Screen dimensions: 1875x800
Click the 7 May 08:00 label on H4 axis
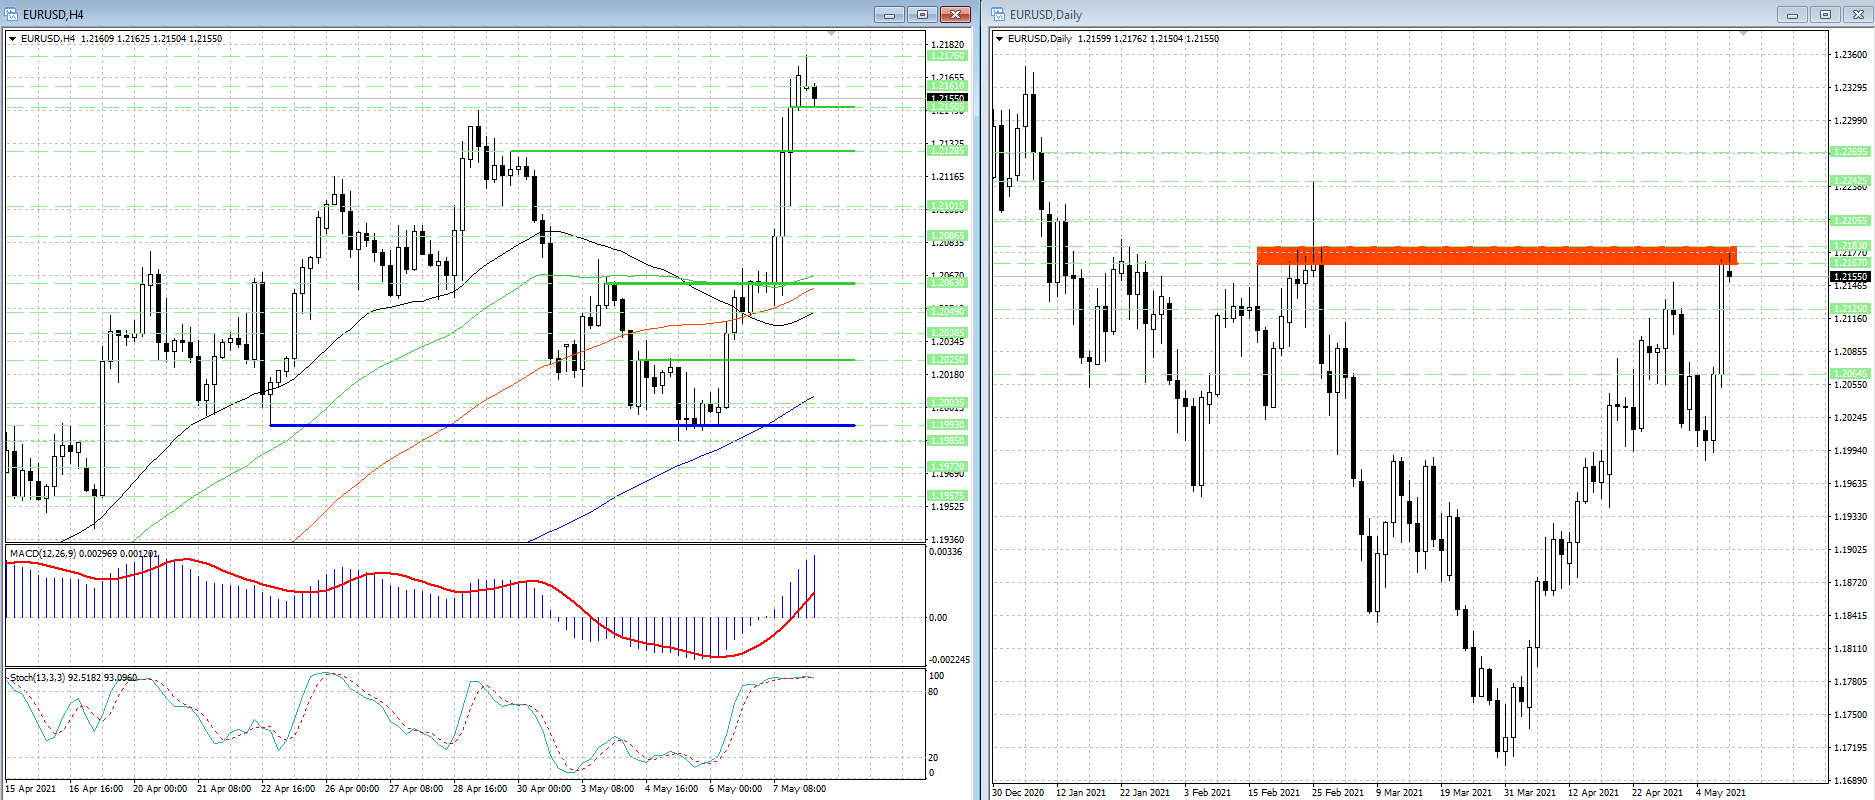800,789
